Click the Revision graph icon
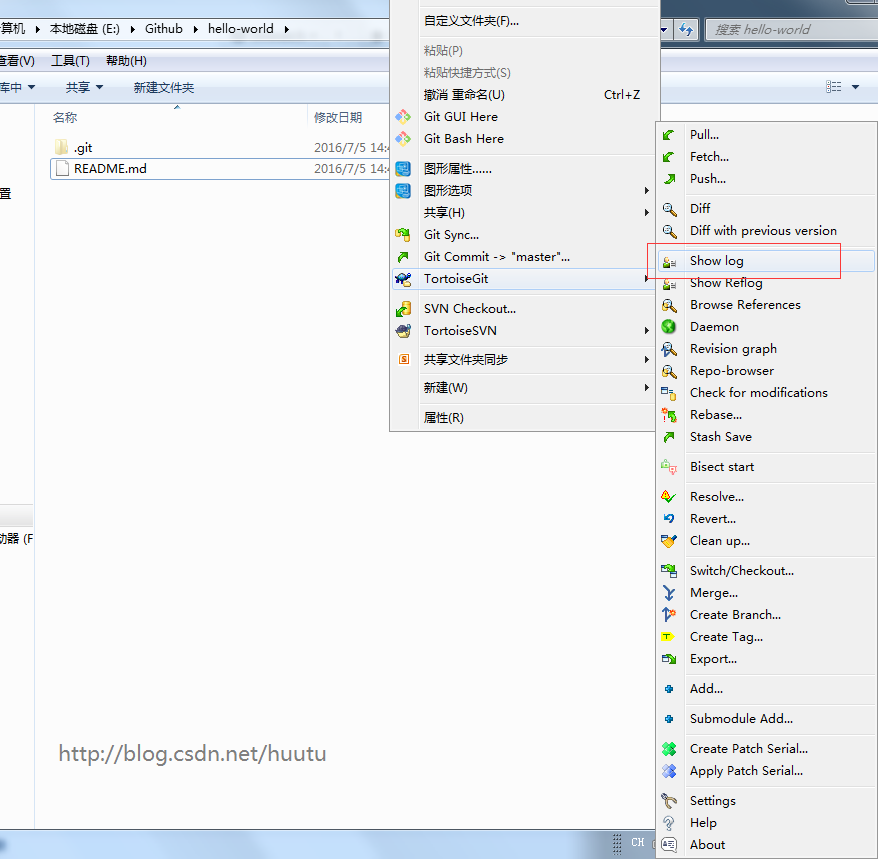 click(669, 349)
